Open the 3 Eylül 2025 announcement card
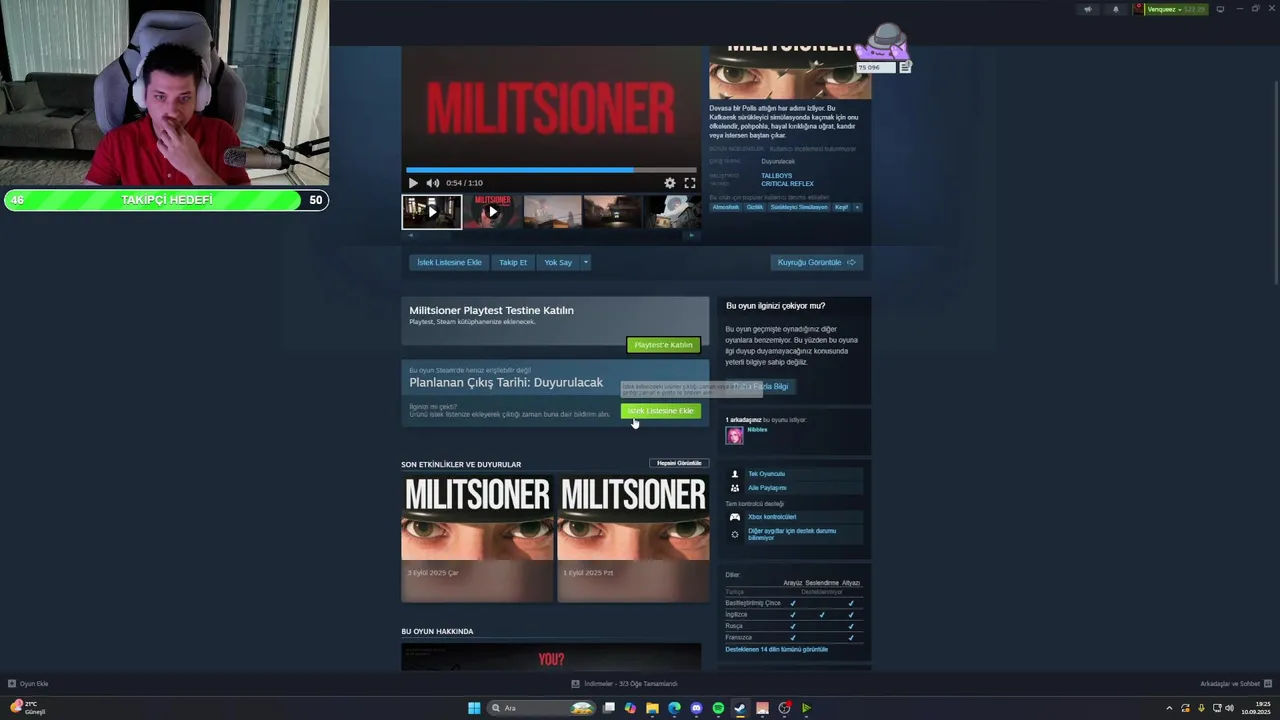Image resolution: width=1280 pixels, height=720 pixels. [x=477, y=537]
